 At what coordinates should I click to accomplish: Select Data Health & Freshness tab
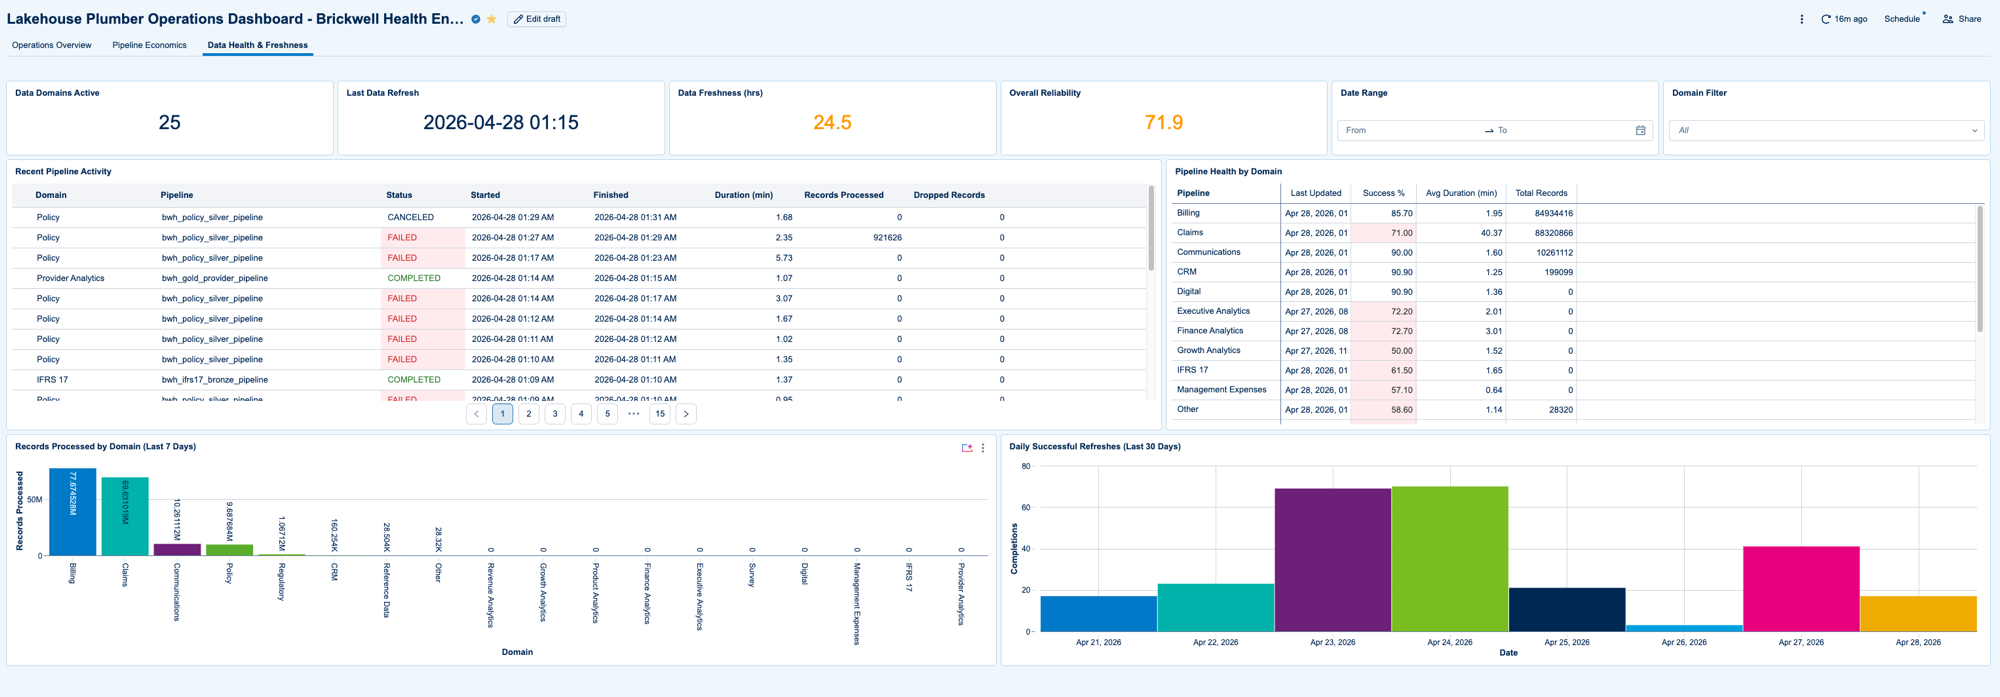coord(258,45)
